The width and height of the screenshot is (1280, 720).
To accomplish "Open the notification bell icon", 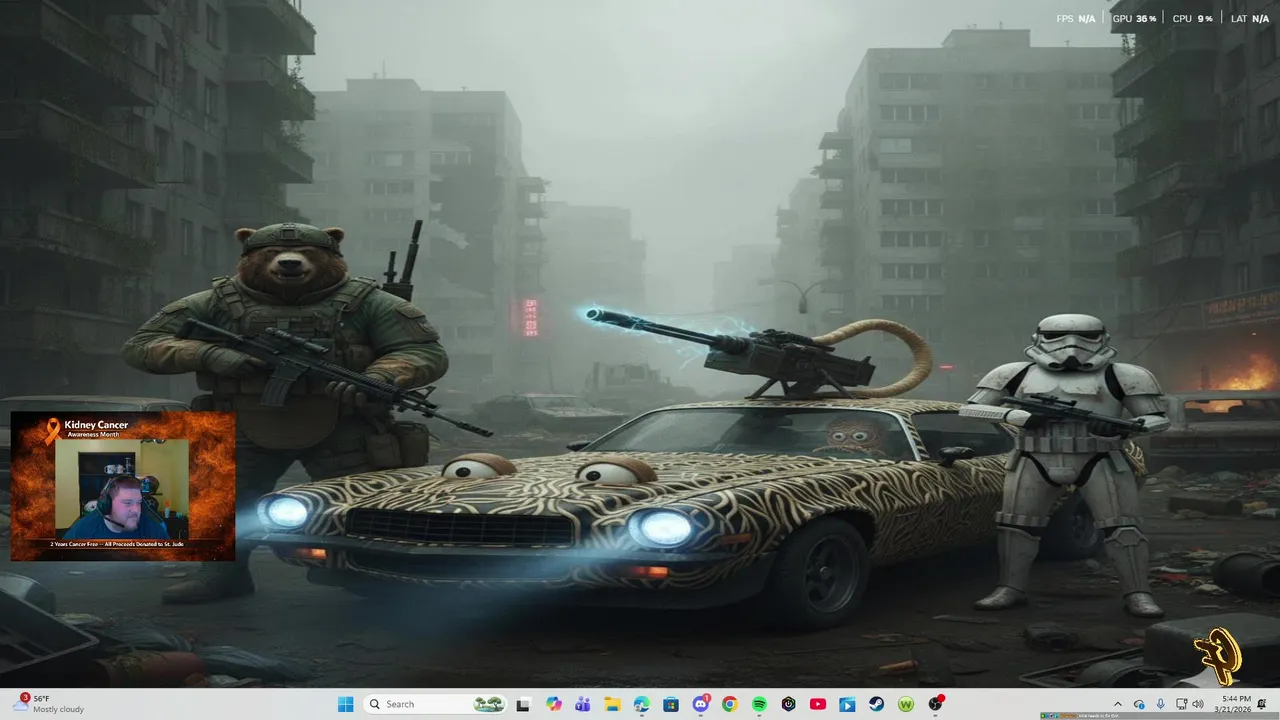I will [1263, 704].
